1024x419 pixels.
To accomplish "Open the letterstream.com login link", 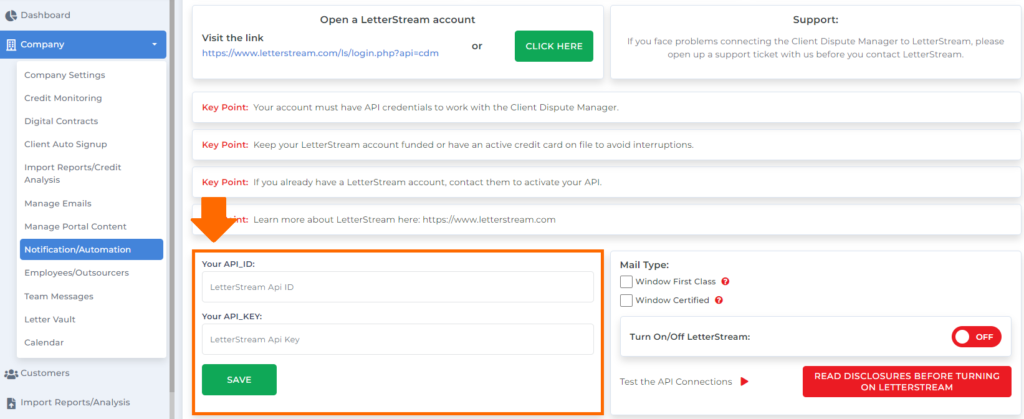I will (320, 53).
